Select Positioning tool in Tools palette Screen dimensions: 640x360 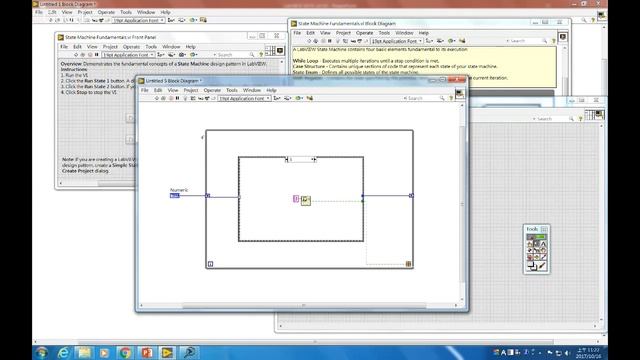[536, 244]
